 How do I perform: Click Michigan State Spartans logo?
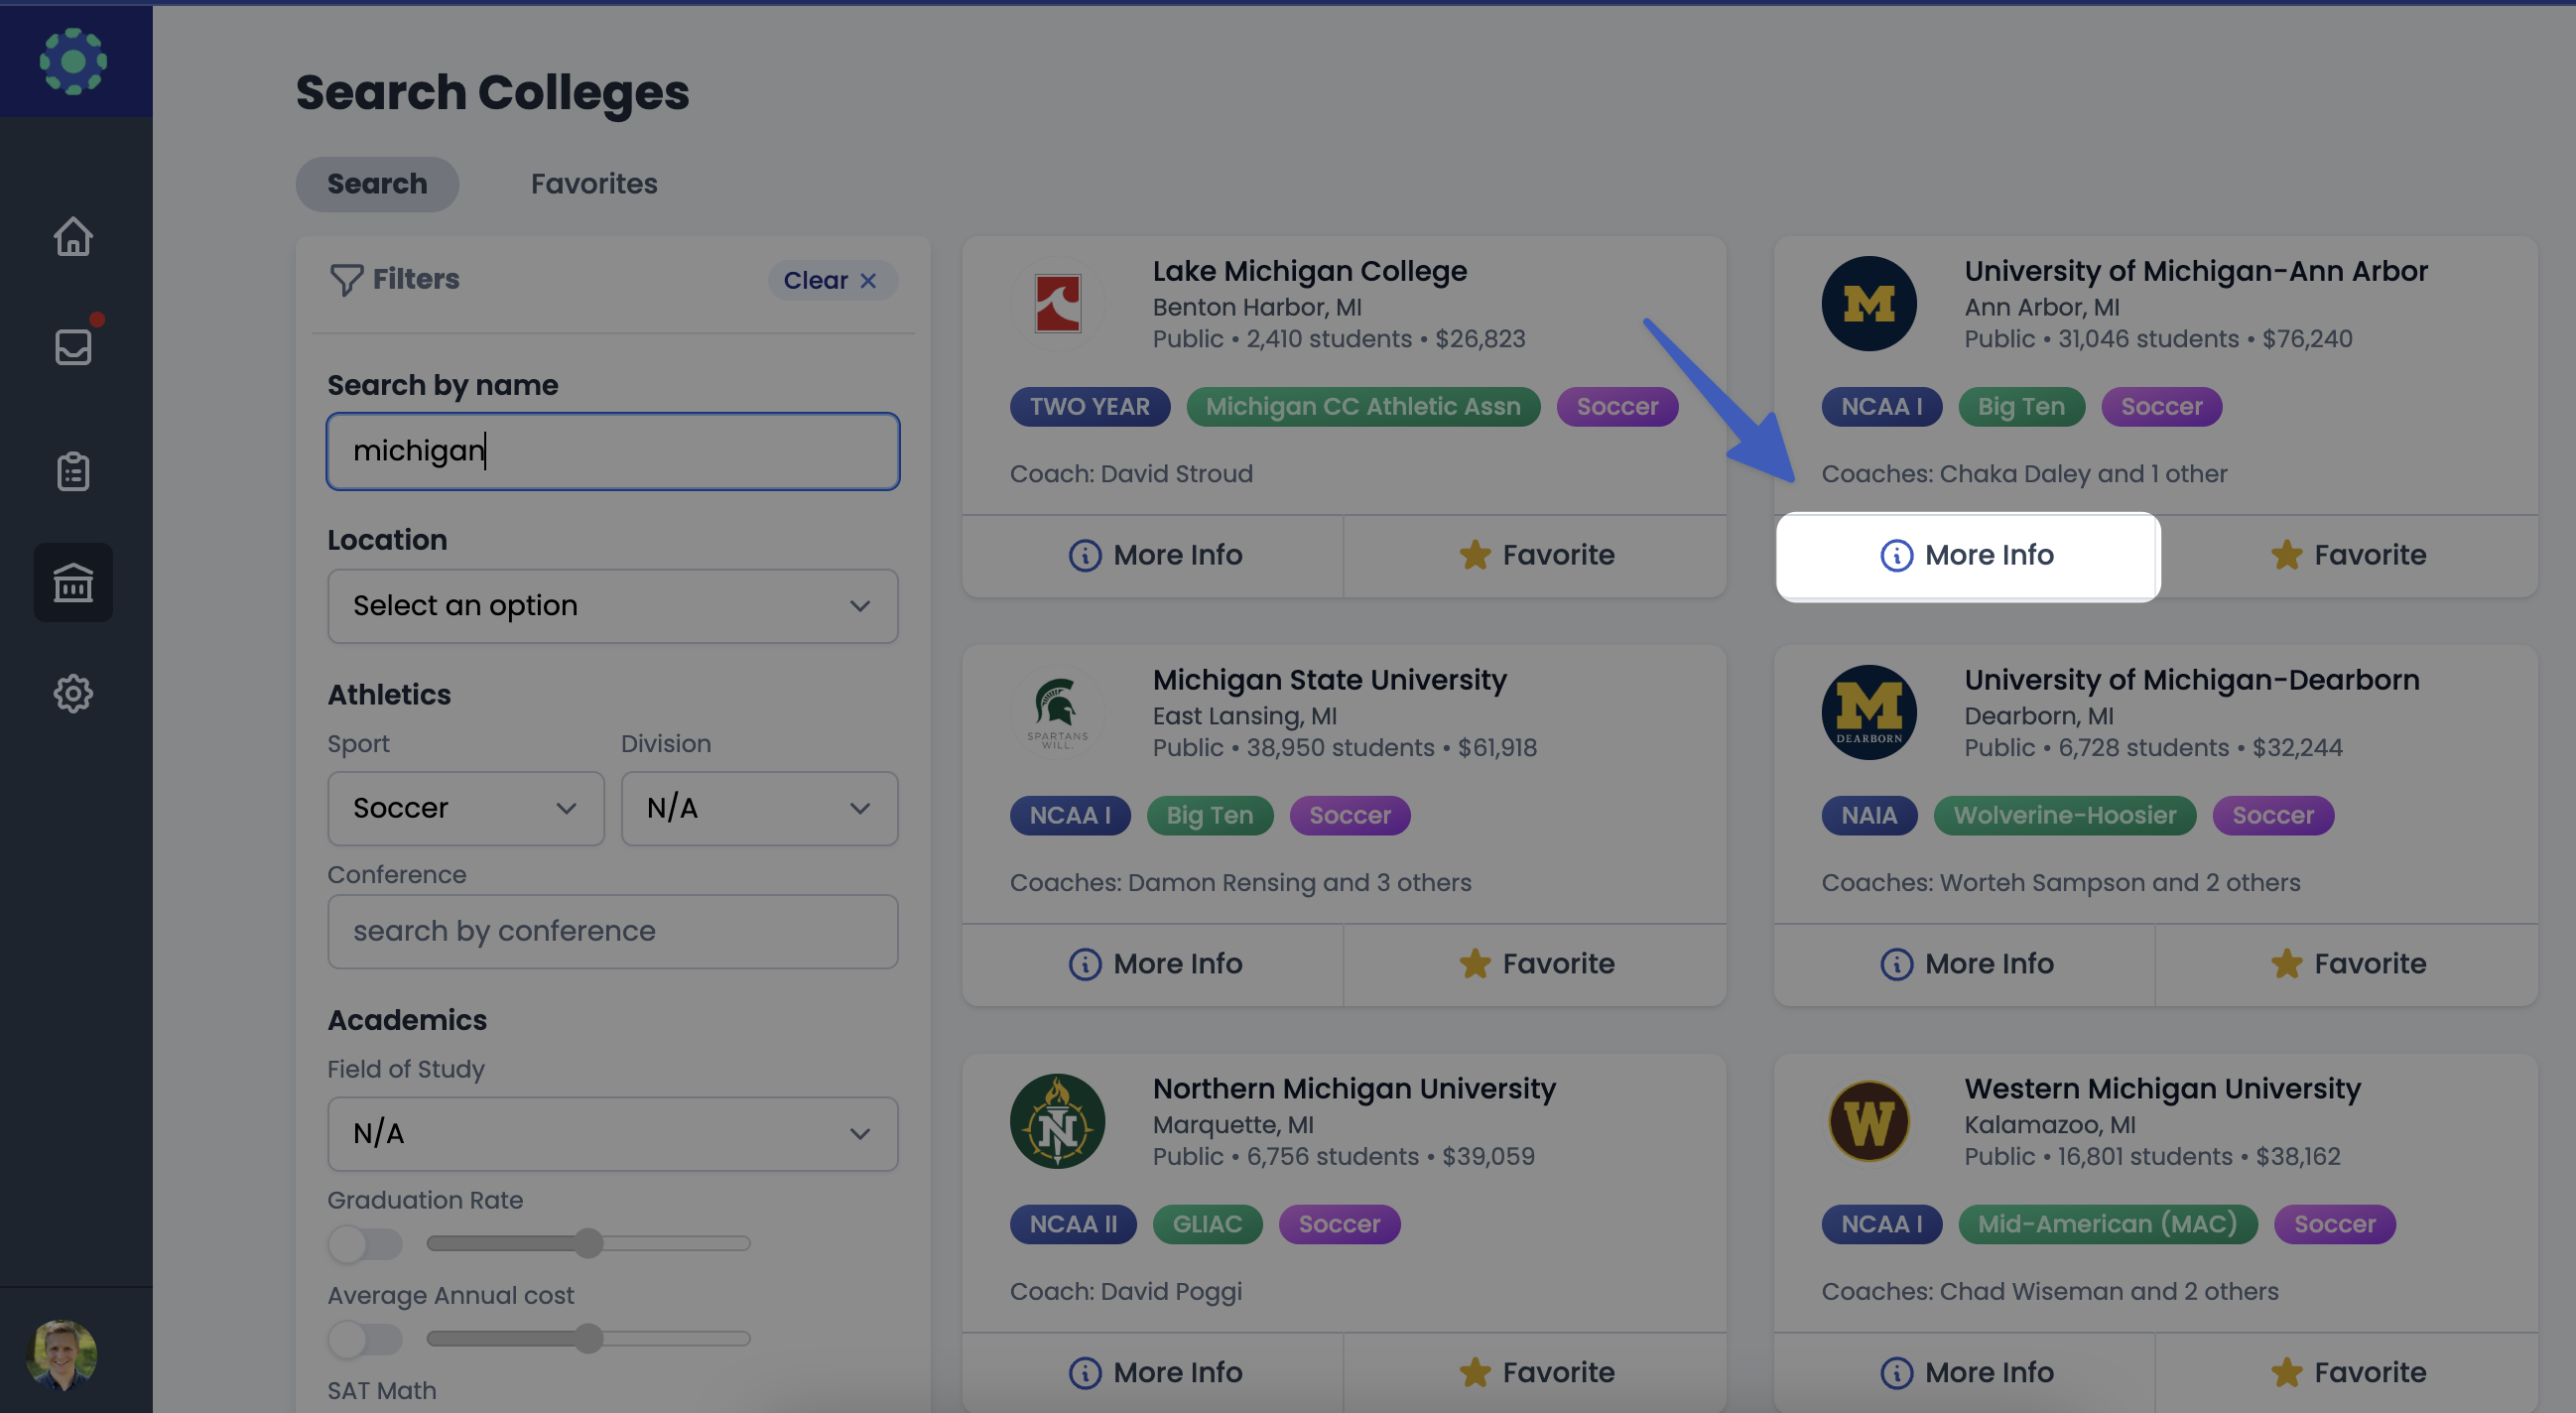click(x=1057, y=712)
